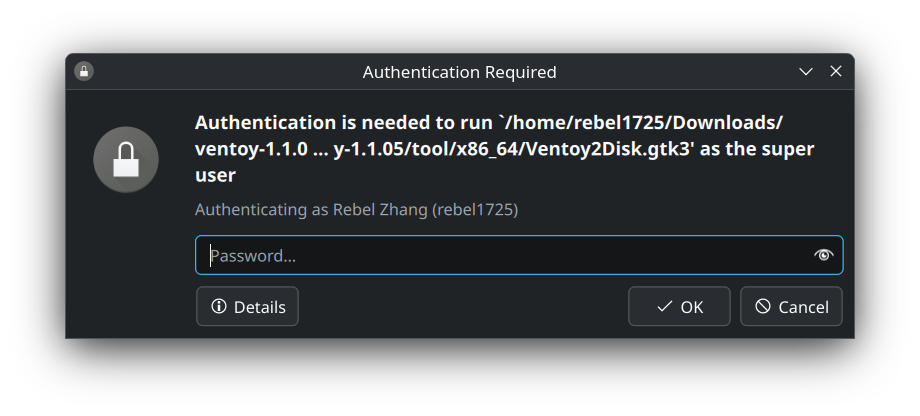Focus the Password input field

click(519, 255)
